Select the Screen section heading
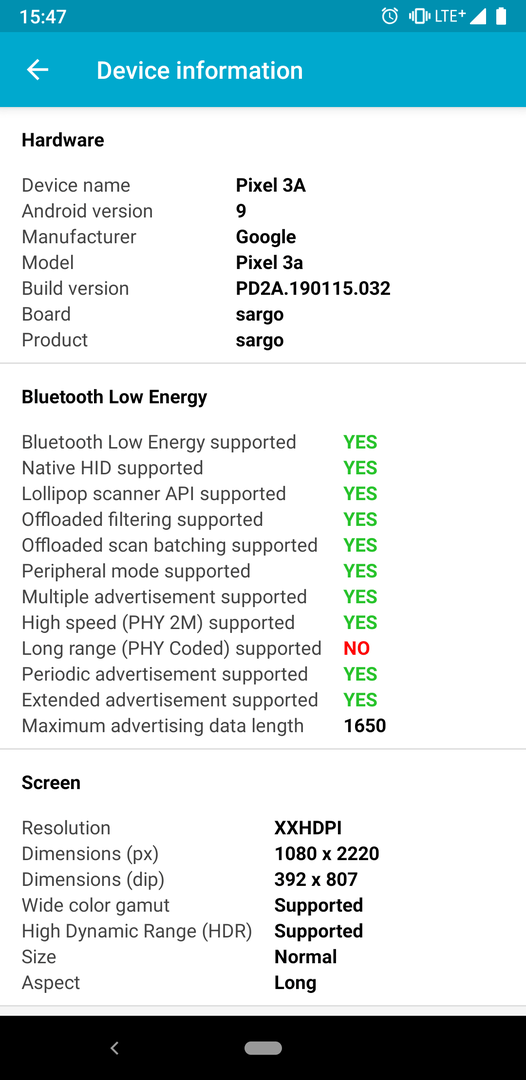The image size is (526, 1080). (51, 782)
